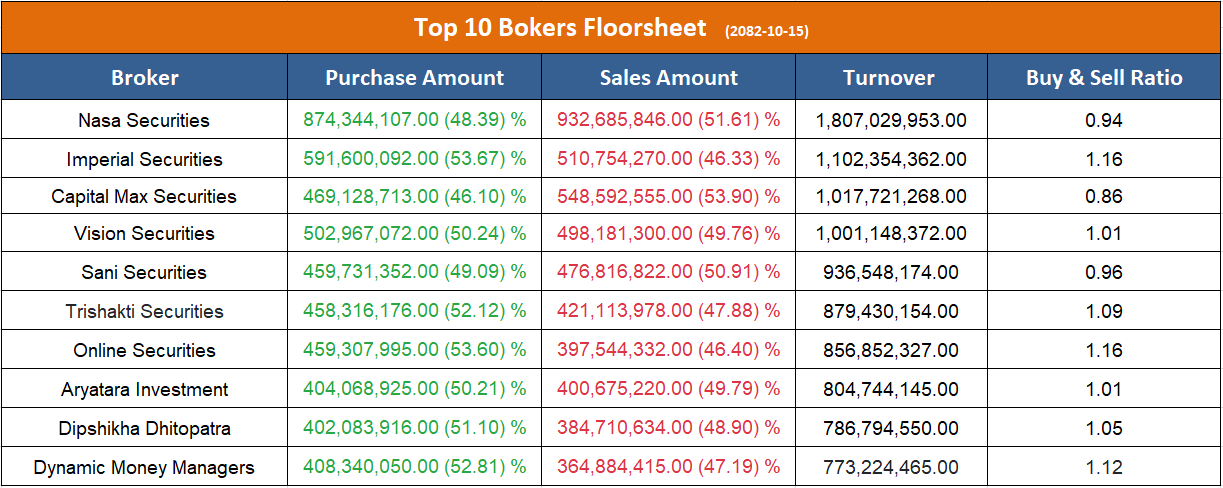Click the Turnover column header

click(889, 78)
